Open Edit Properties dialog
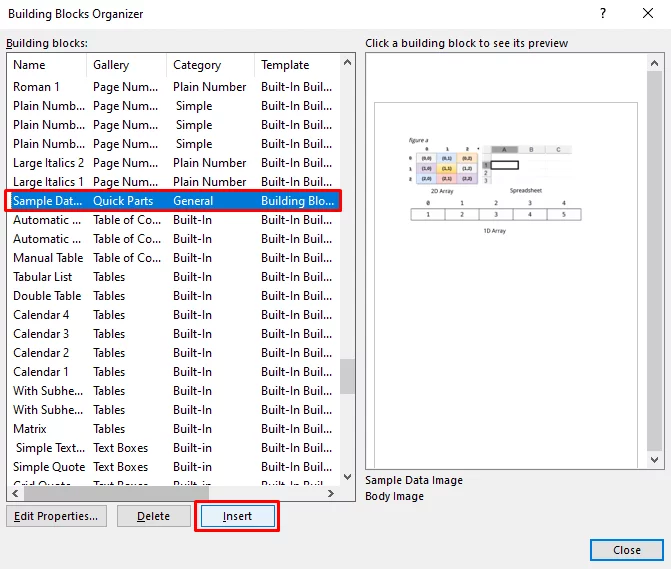 click(x=56, y=516)
